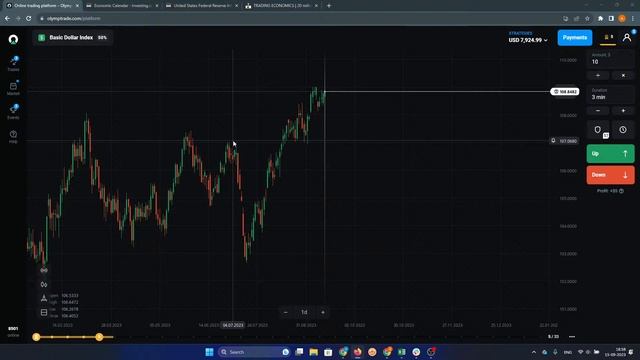The image size is (640, 360).
Task: Click the Olymp Trade logo icon
Action: pos(13,39)
